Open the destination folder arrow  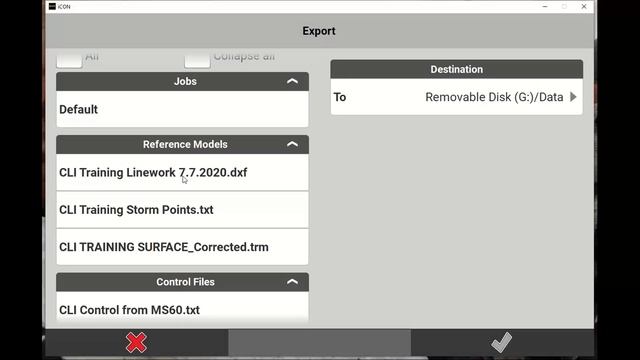pos(573,97)
